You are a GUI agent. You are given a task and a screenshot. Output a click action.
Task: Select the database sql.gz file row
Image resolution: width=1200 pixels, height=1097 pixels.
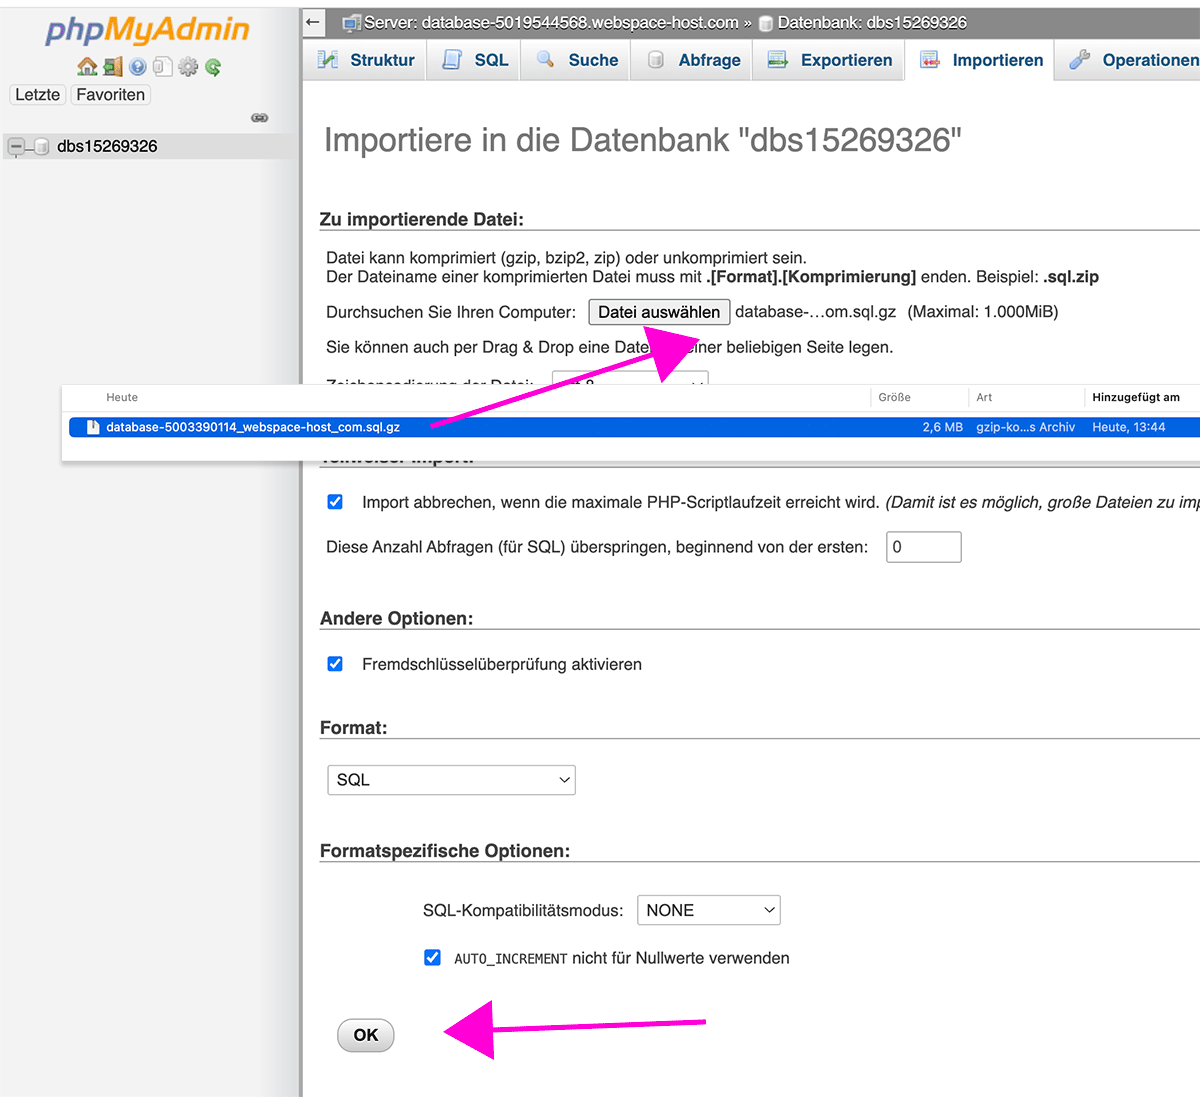pyautogui.click(x=500, y=427)
